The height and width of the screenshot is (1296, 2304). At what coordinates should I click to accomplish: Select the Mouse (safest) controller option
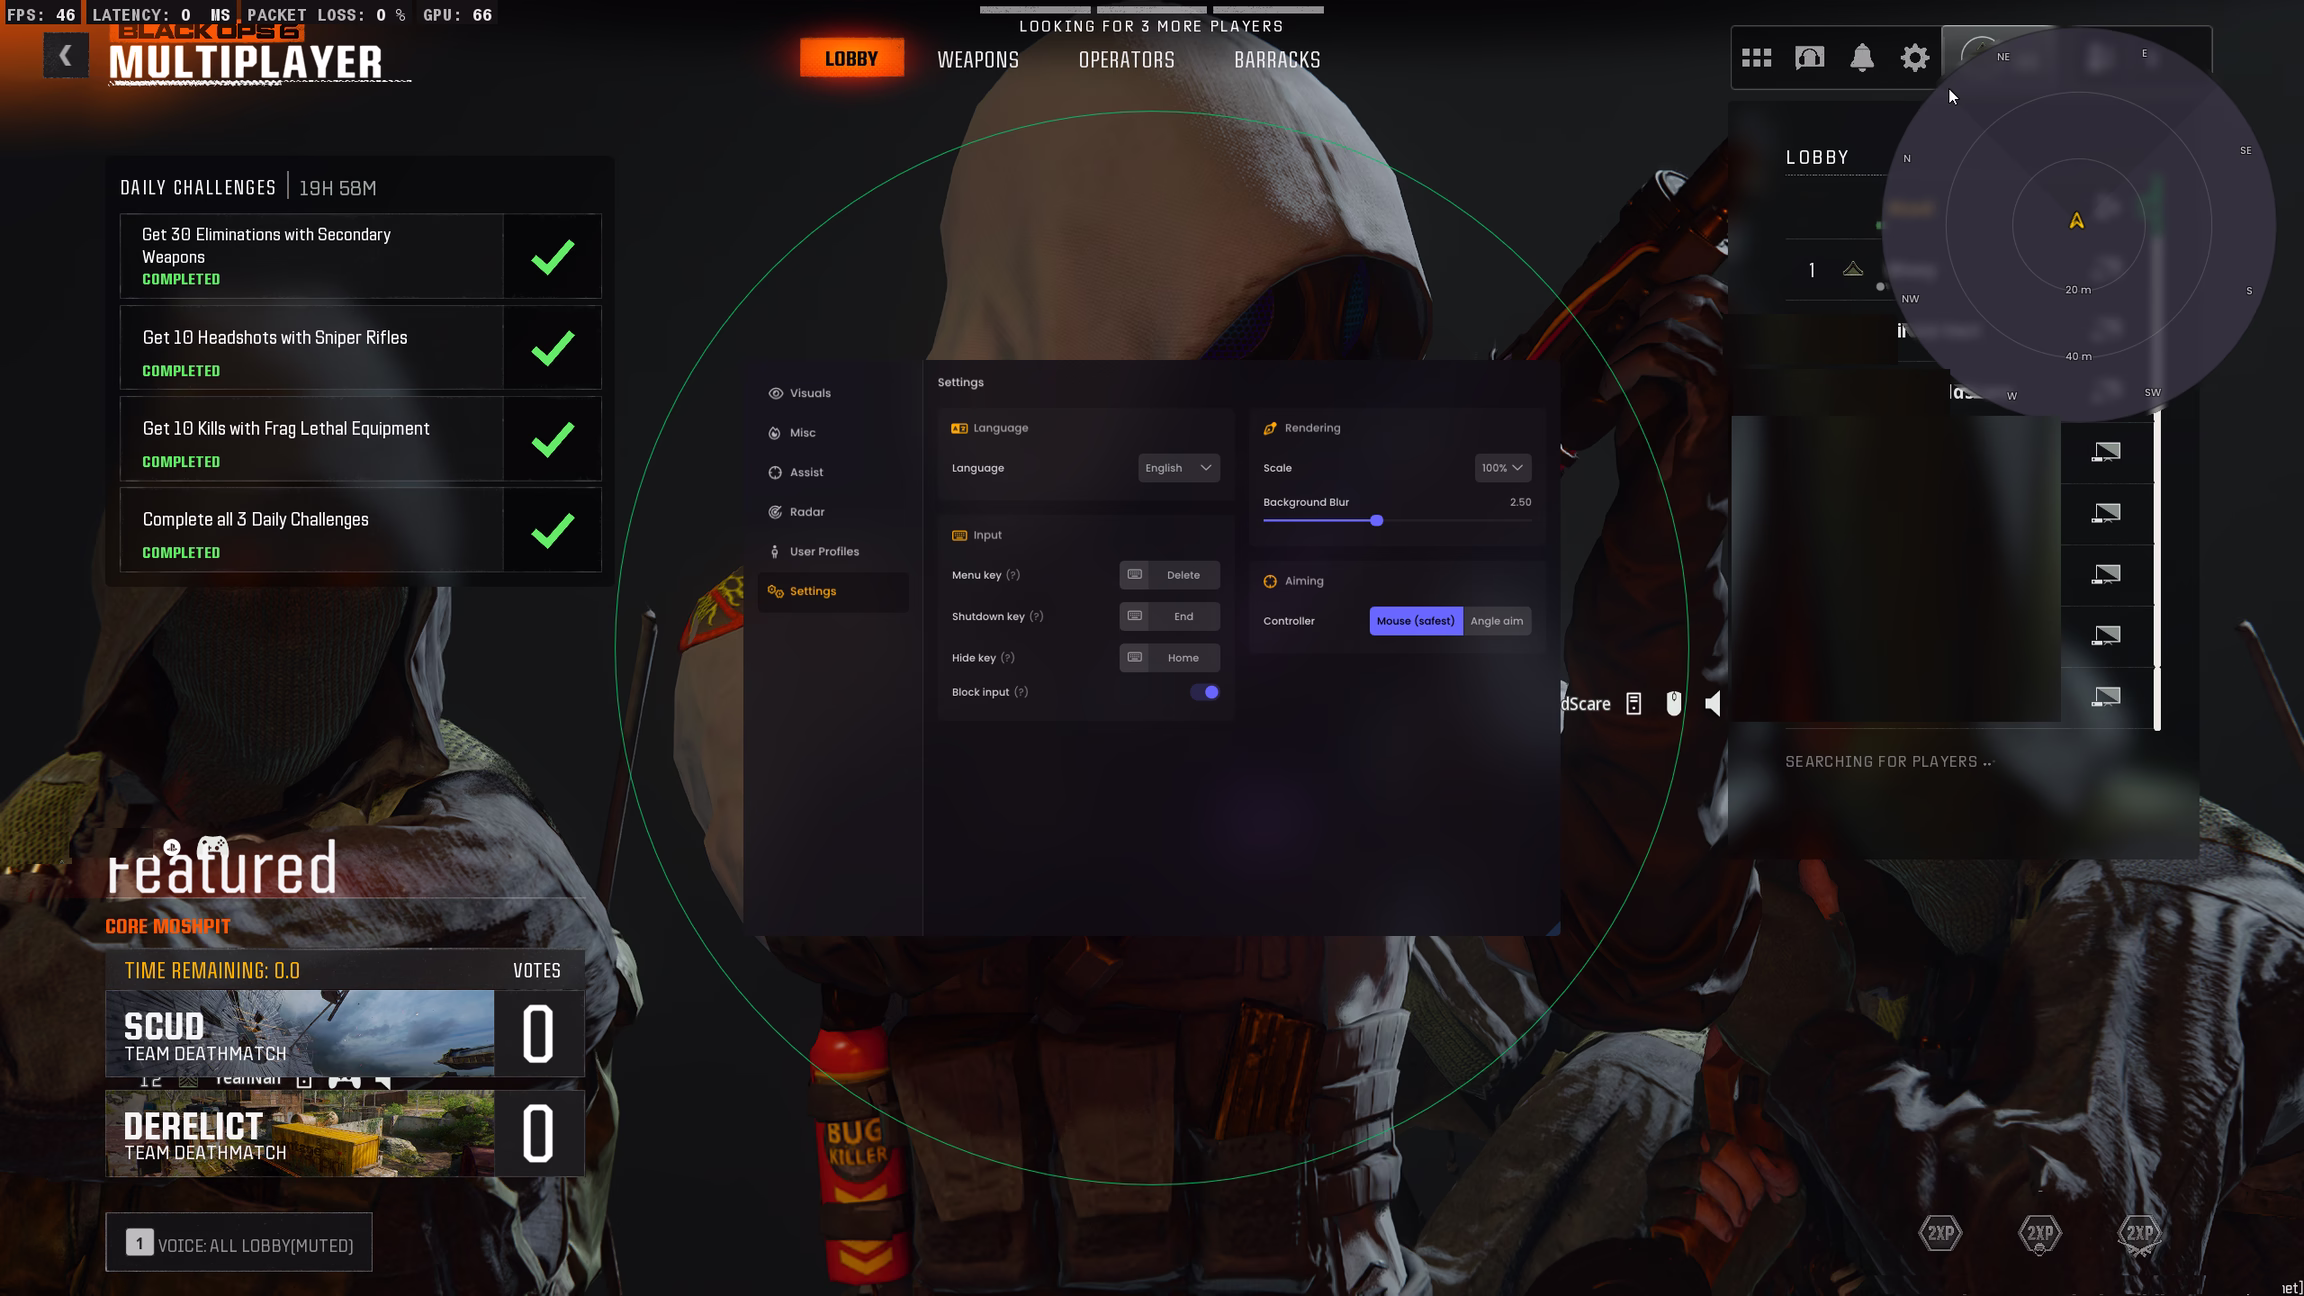[x=1415, y=621]
